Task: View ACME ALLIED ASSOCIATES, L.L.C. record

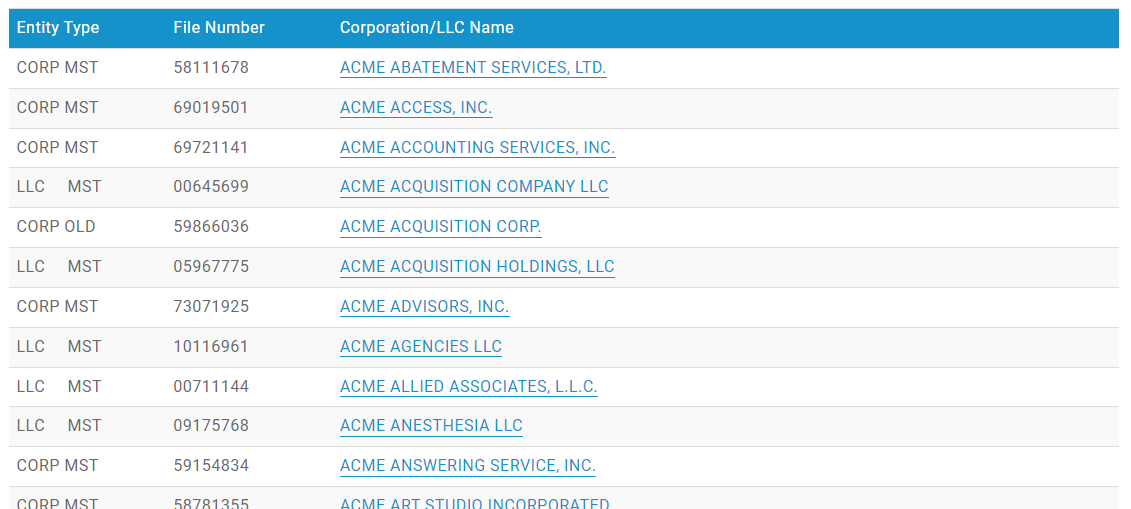Action: point(468,387)
